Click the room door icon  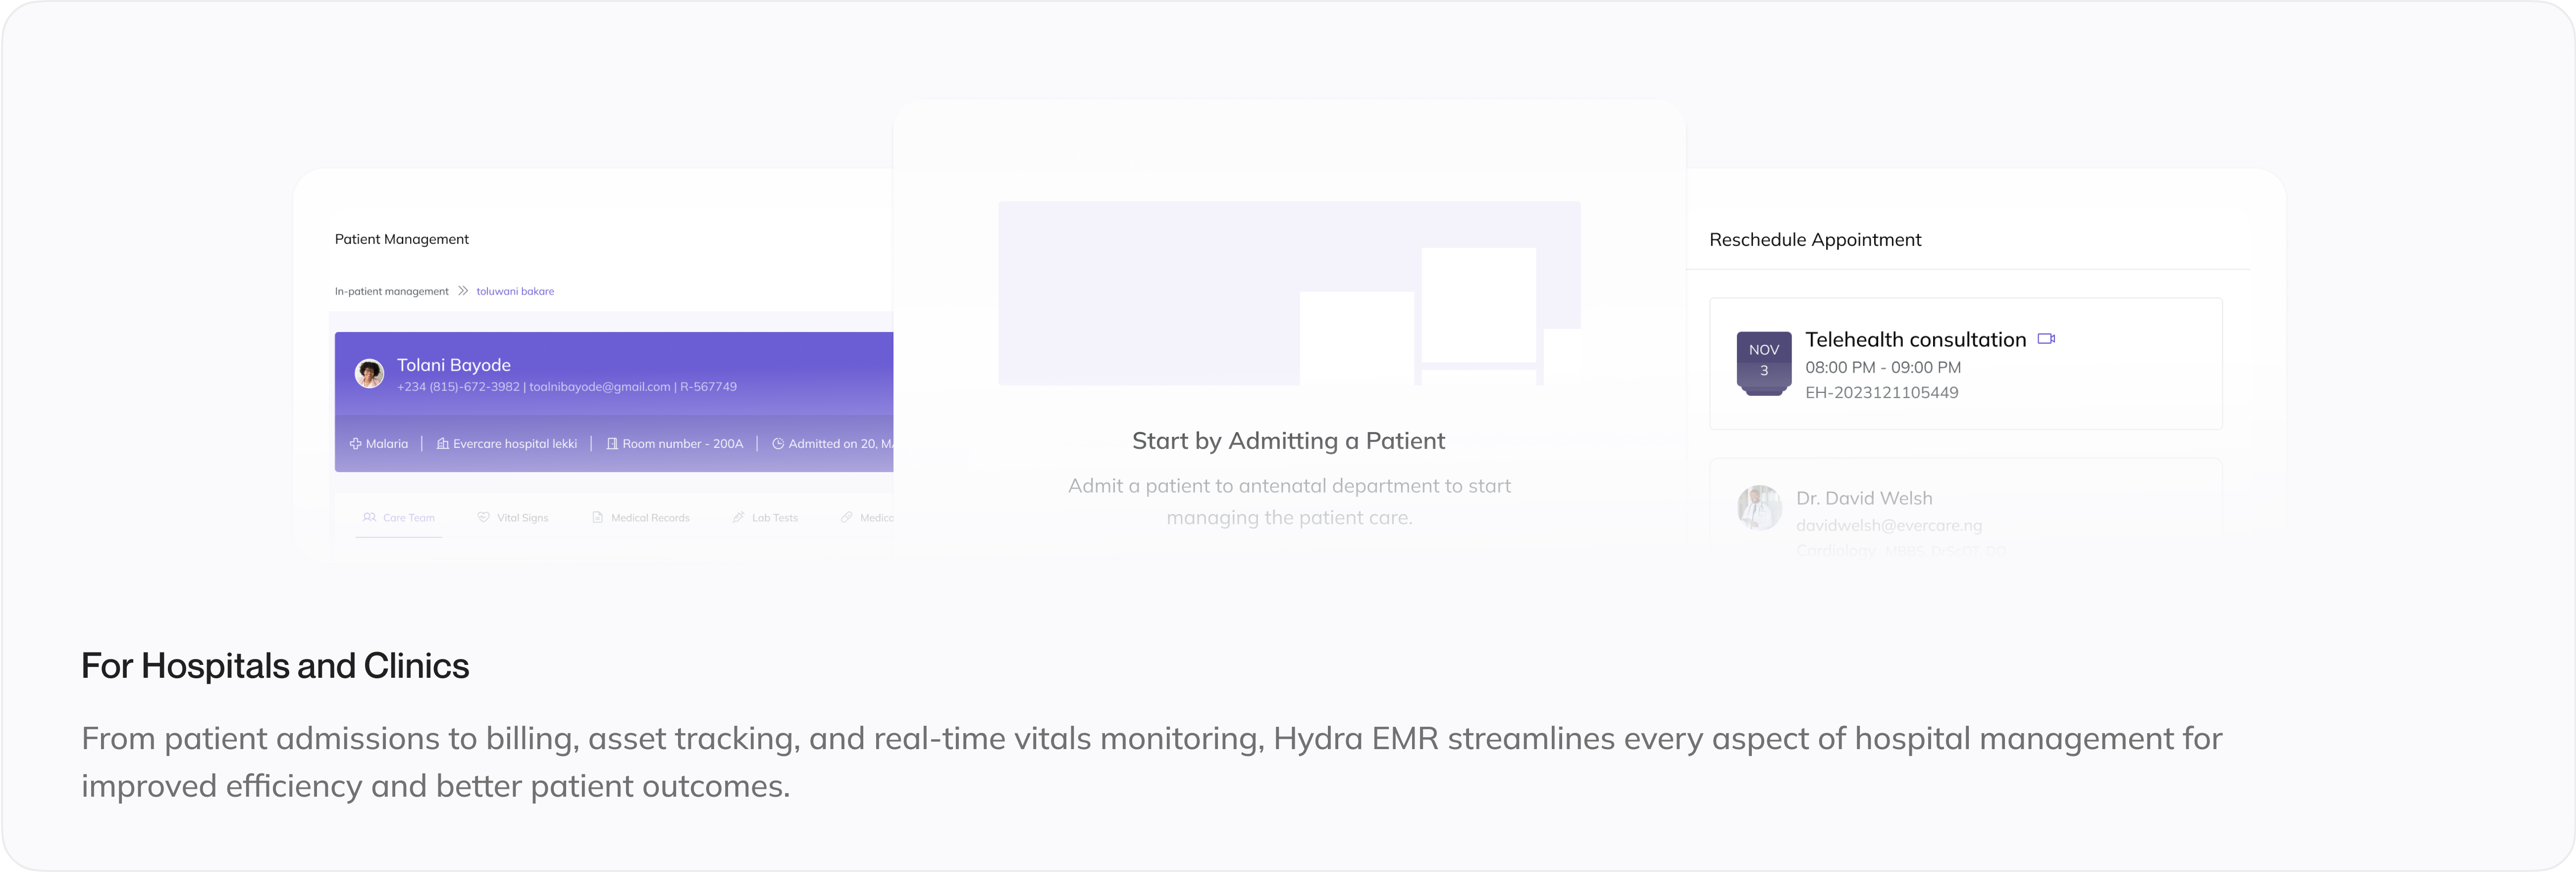pyautogui.click(x=612, y=444)
